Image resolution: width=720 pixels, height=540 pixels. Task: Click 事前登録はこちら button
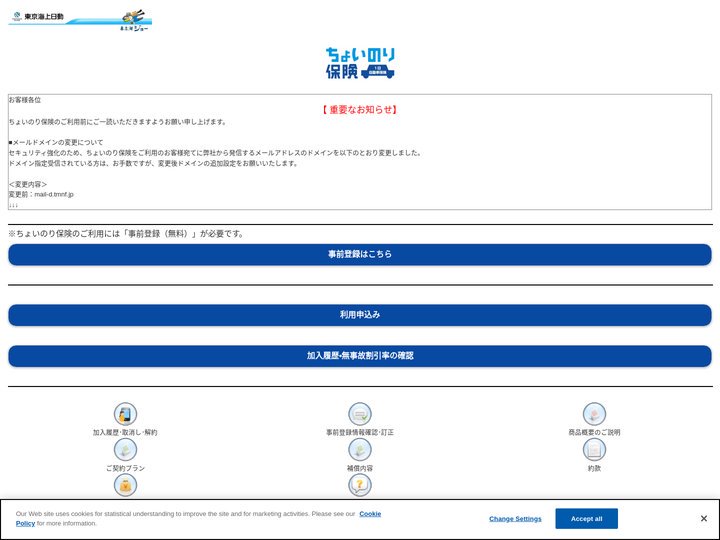360,254
